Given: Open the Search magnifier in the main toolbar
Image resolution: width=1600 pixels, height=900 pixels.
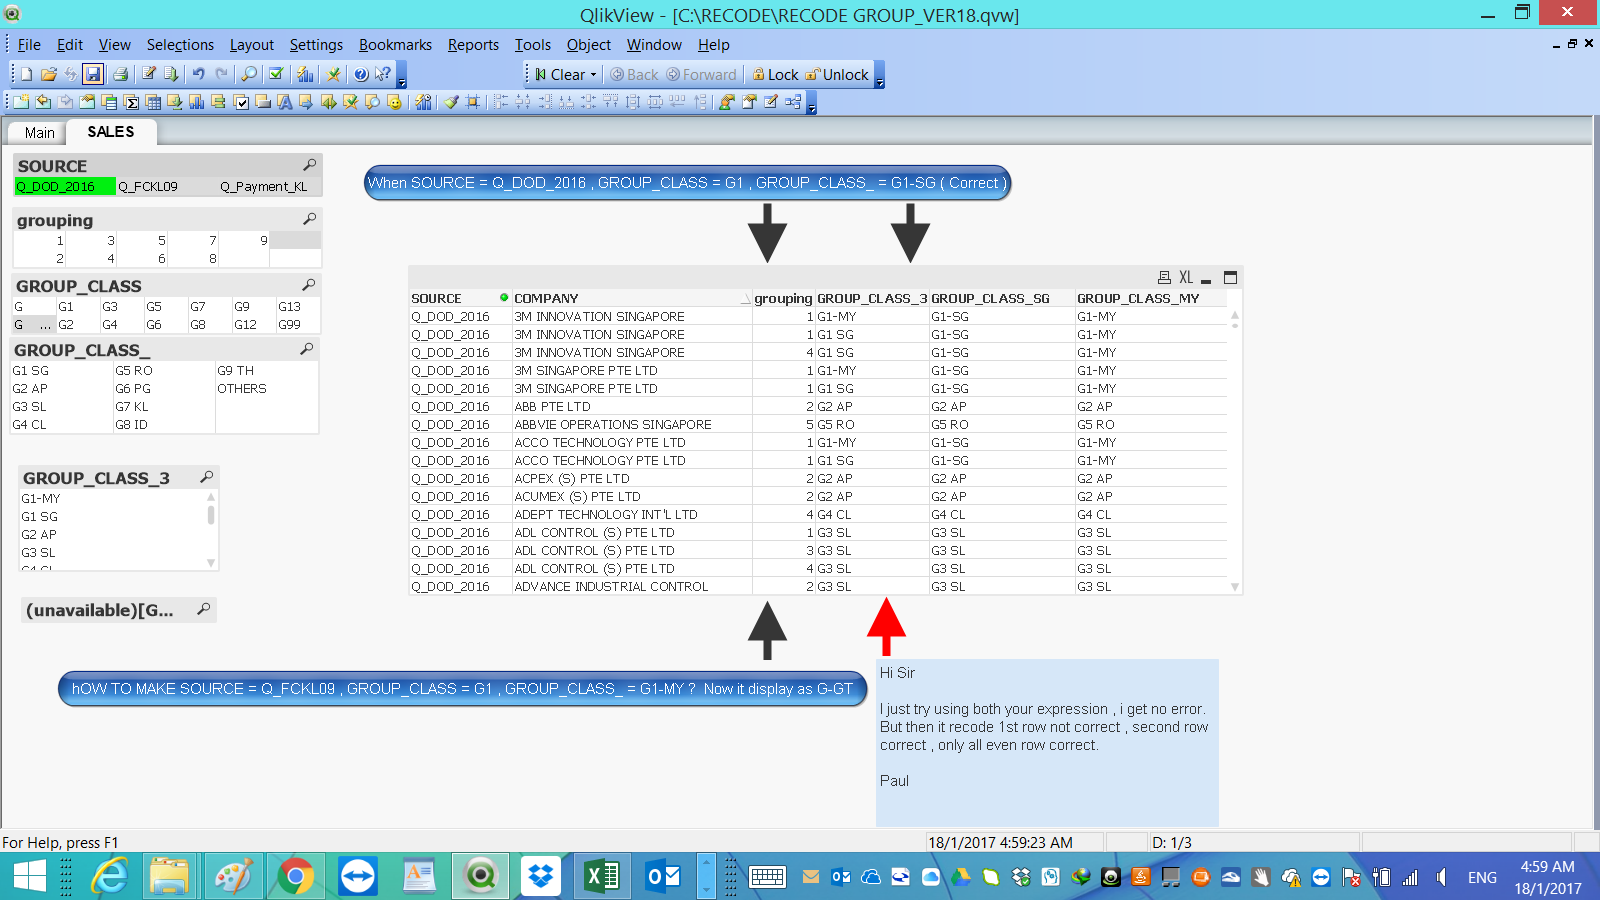Looking at the screenshot, I should click(x=249, y=74).
